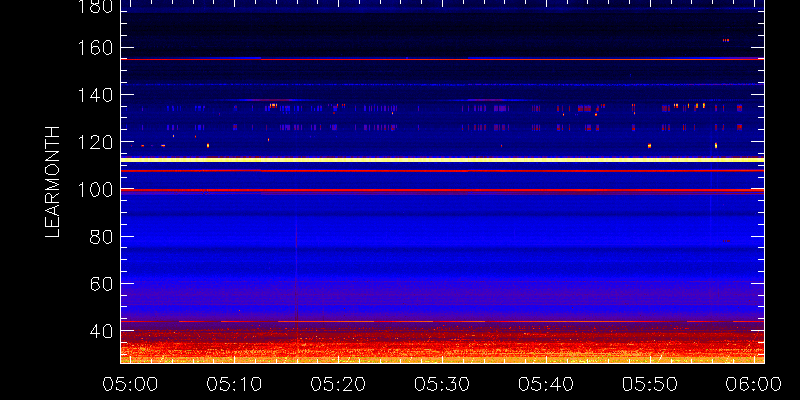Click the 40 frequency axis label
This screenshot has height=400, width=800.
tap(101, 331)
